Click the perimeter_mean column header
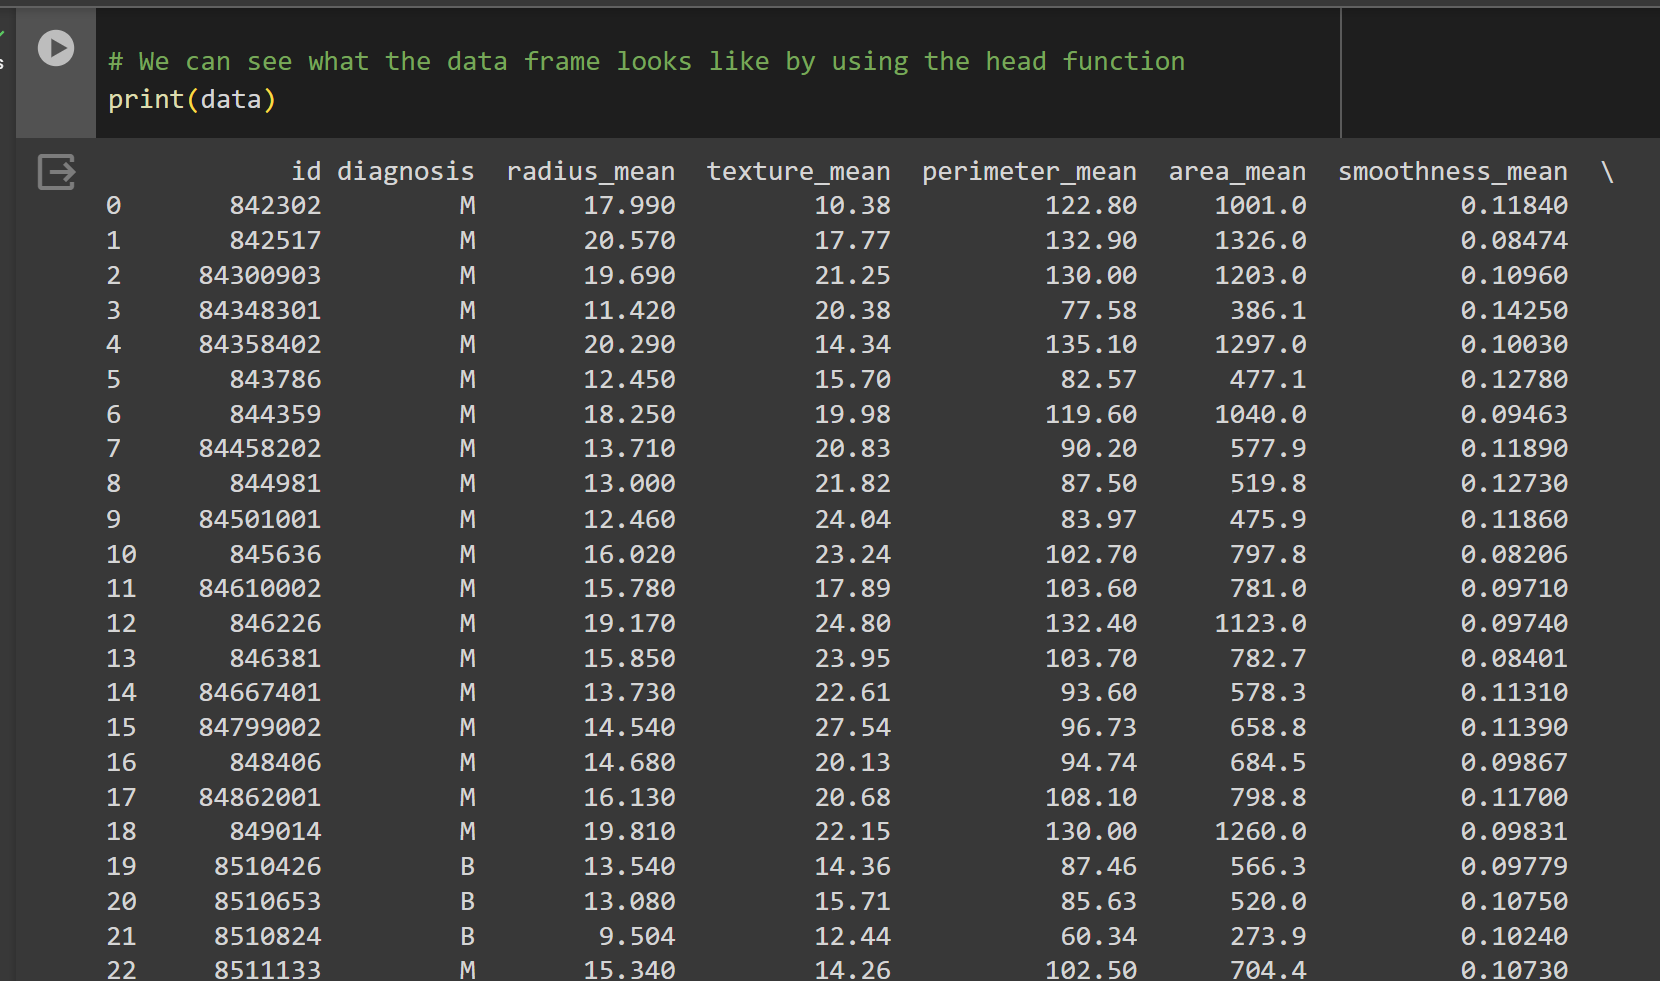Viewport: 1660px width, 982px height. pyautogui.click(x=1029, y=172)
